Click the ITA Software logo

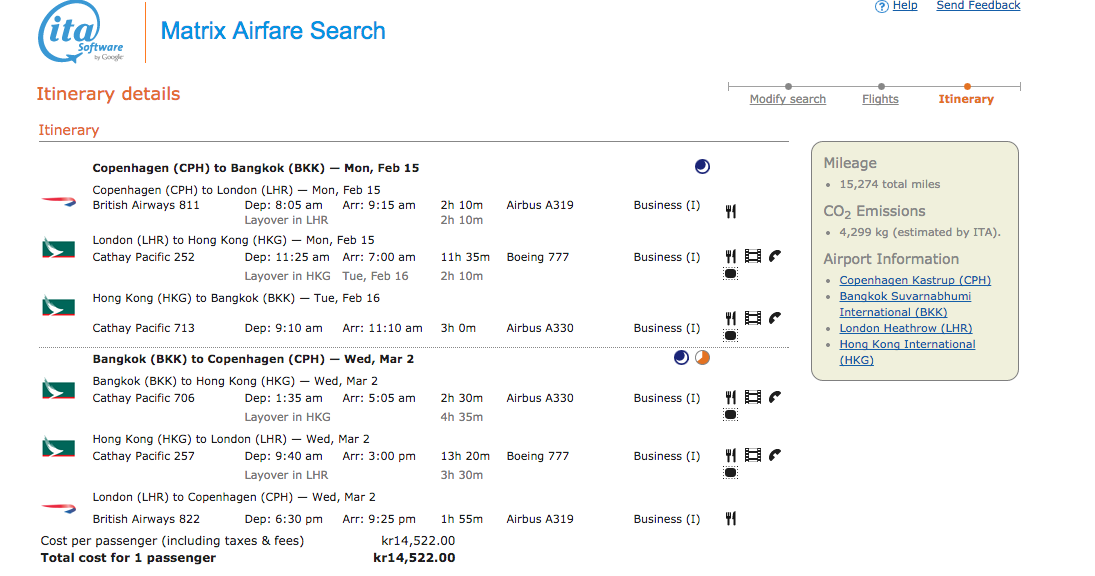(81, 32)
